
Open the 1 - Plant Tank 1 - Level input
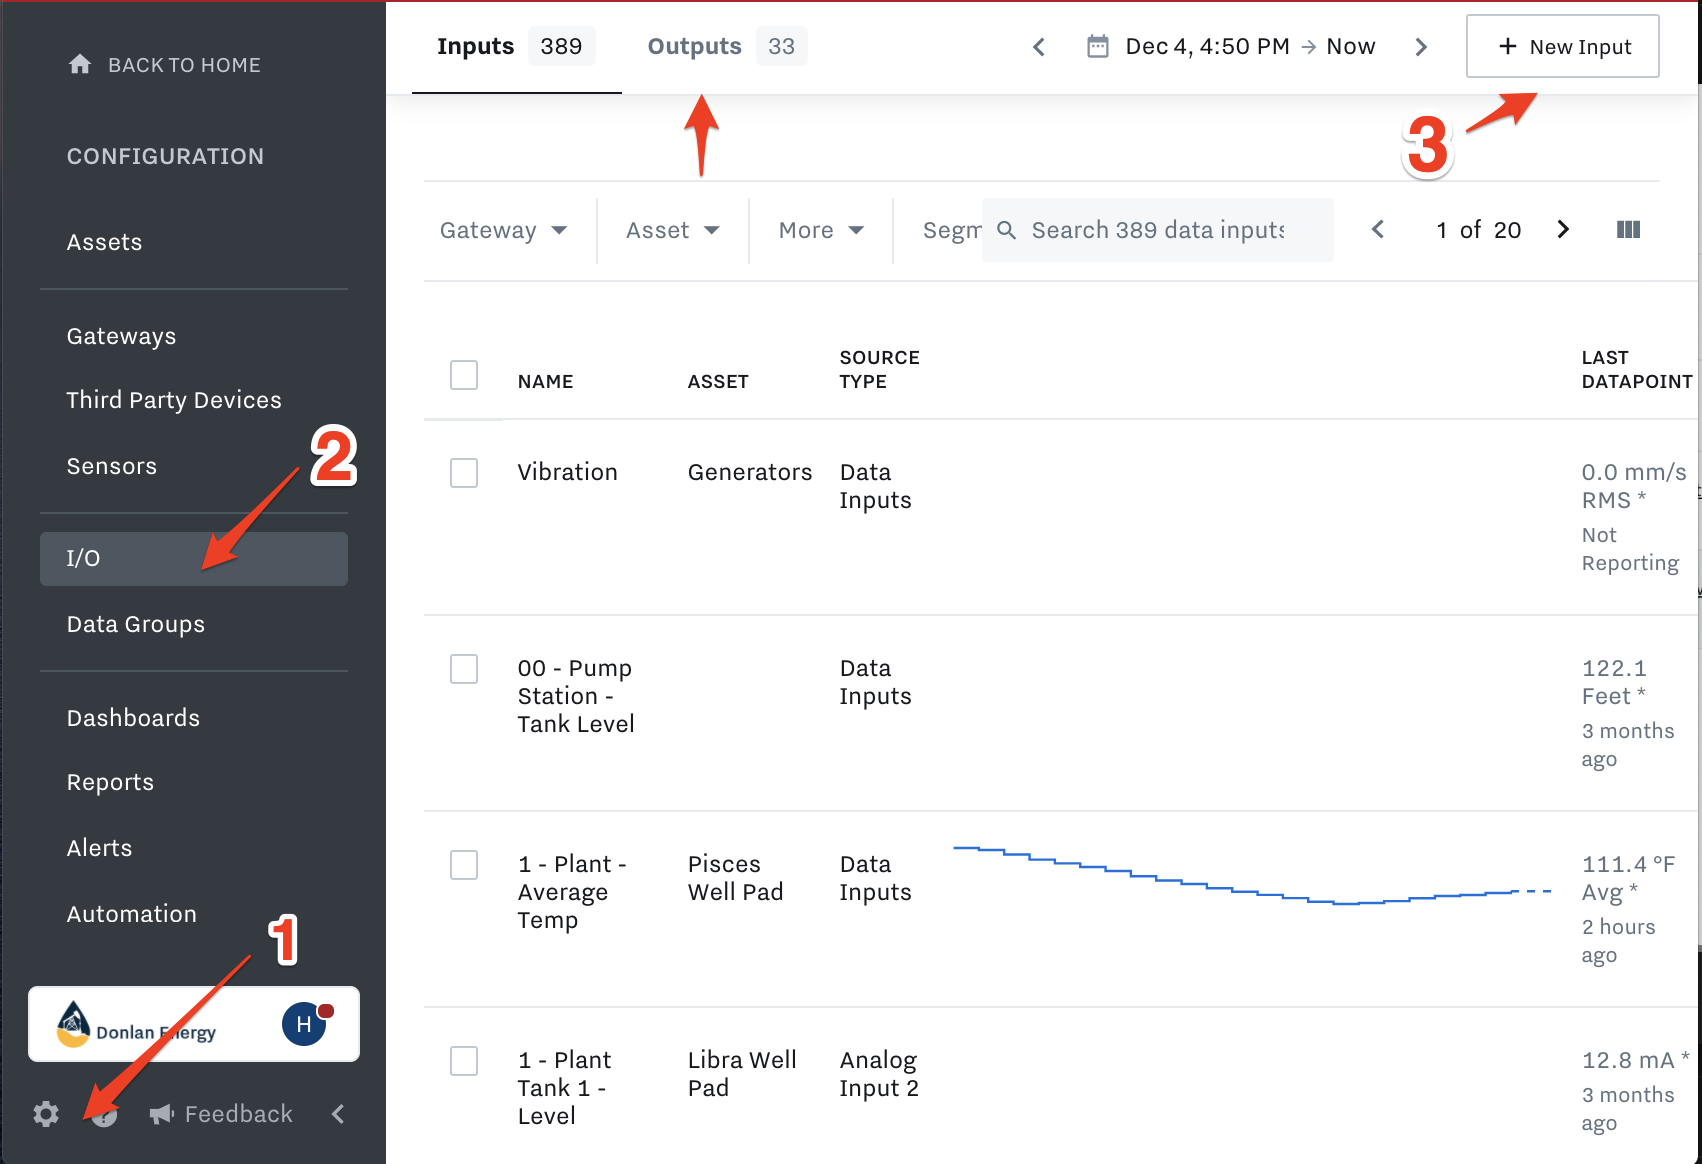(x=564, y=1088)
